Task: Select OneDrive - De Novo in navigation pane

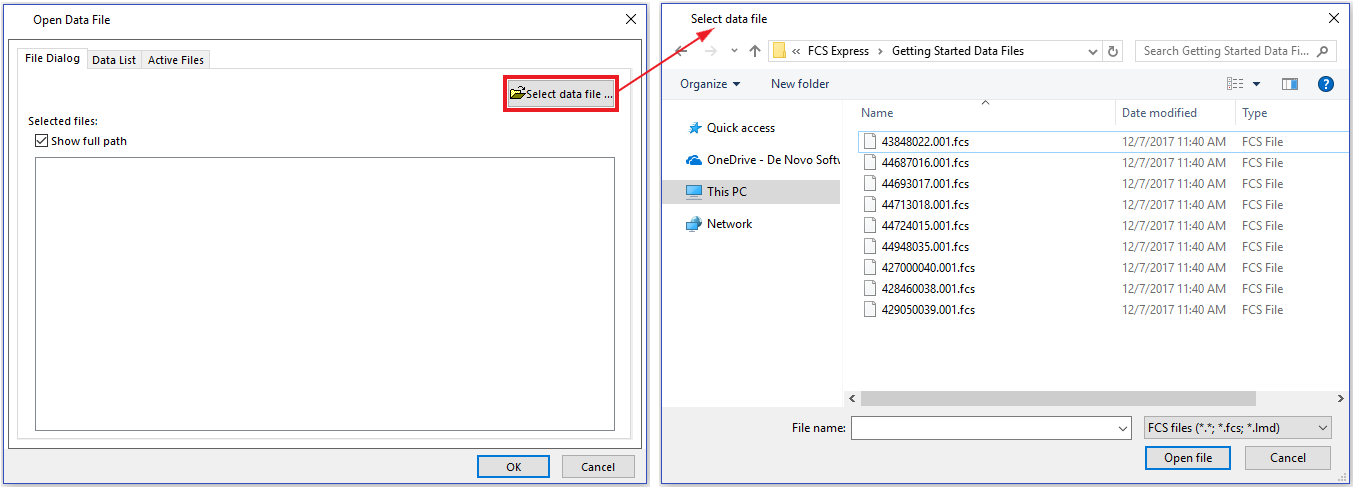Action: 762,160
